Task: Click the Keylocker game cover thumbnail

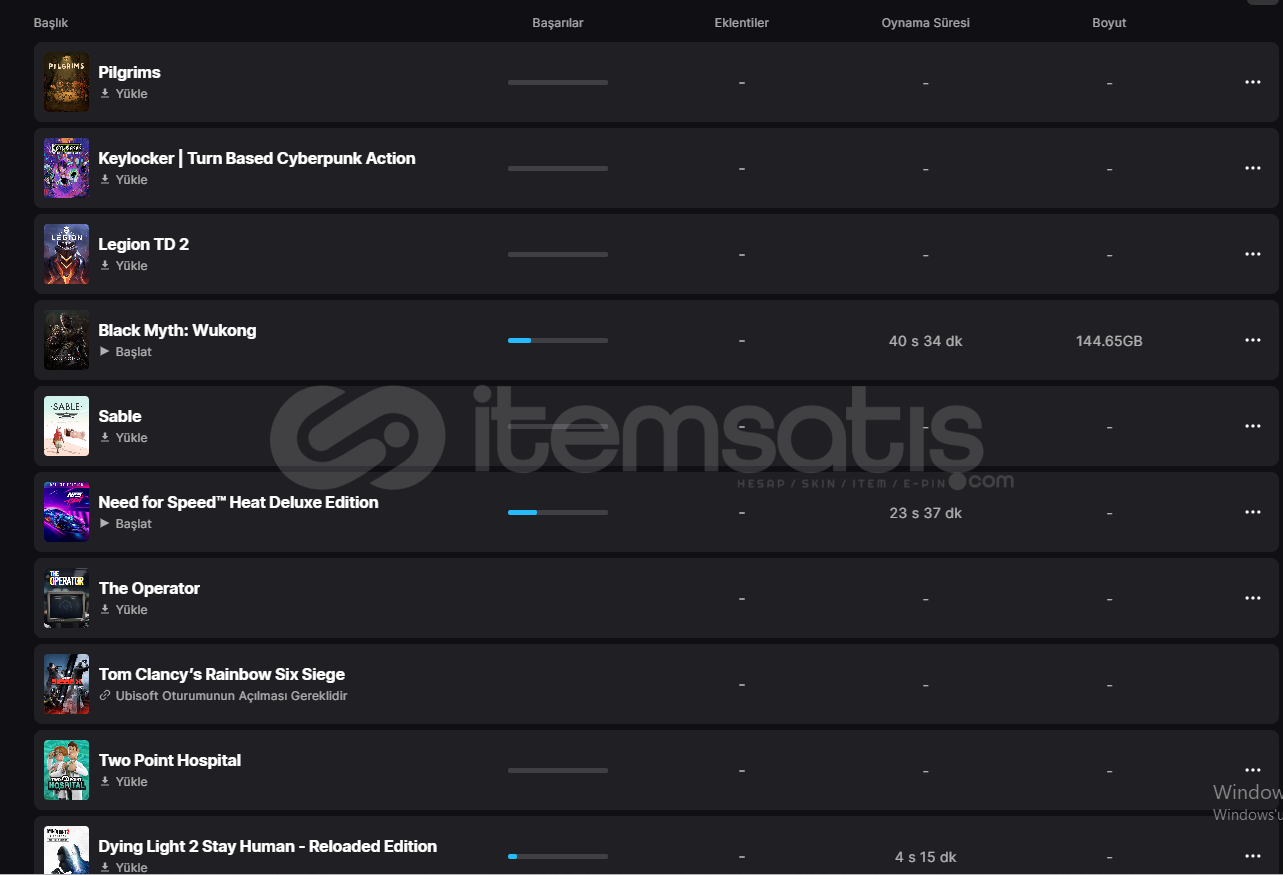Action: [66, 168]
